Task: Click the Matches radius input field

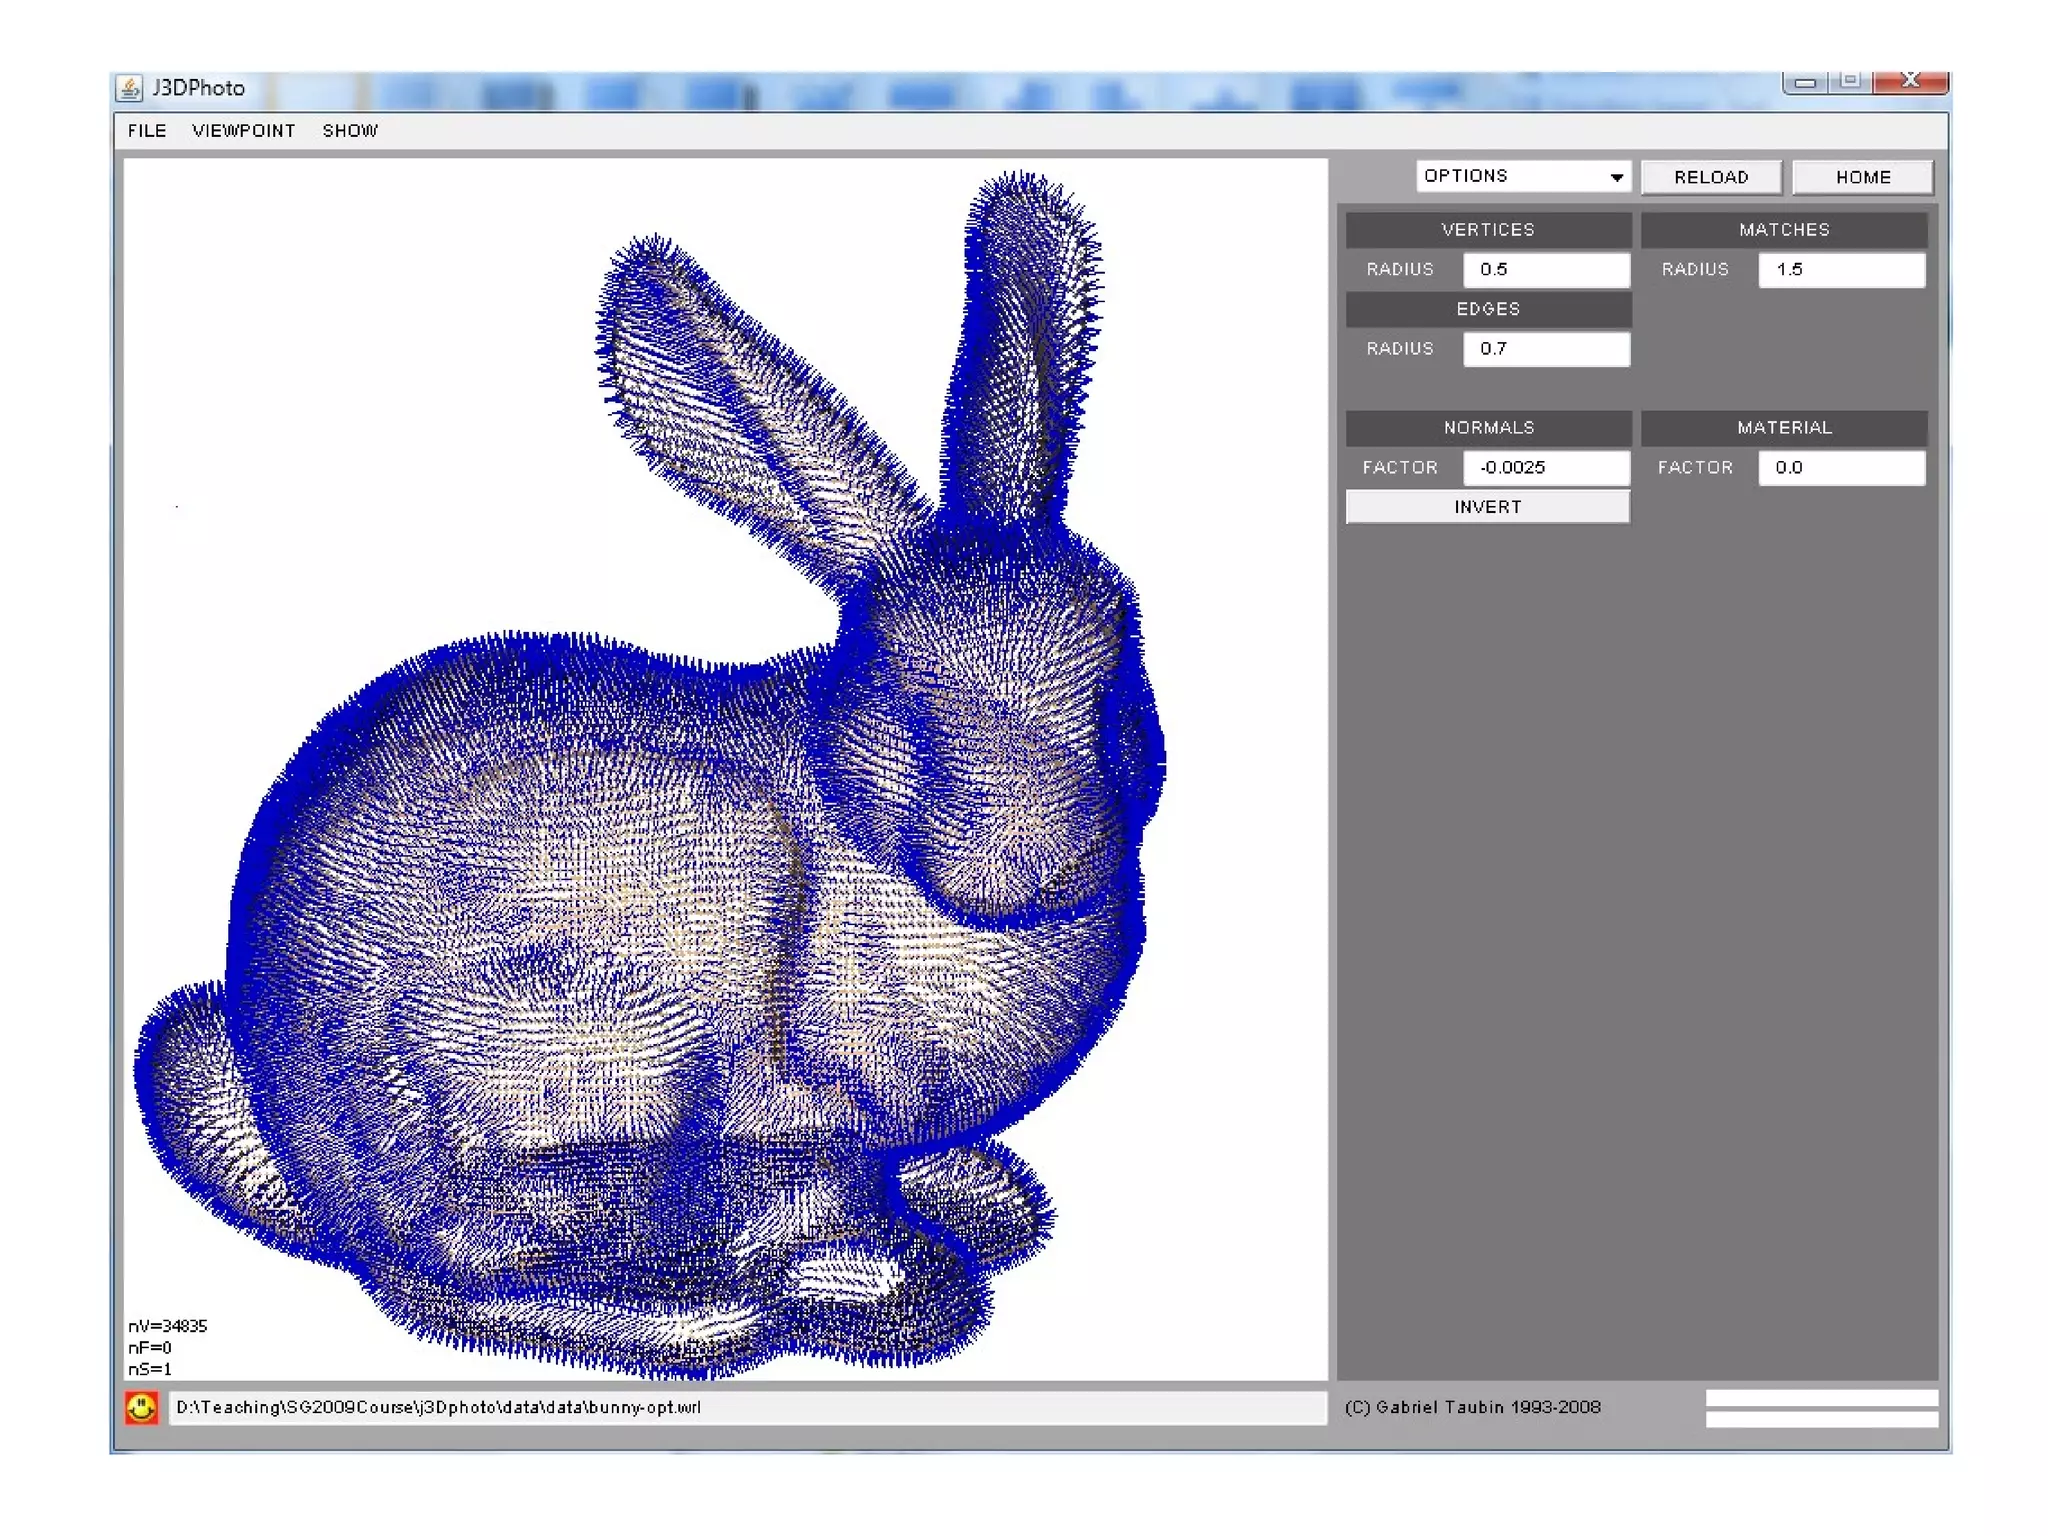Action: point(1840,270)
